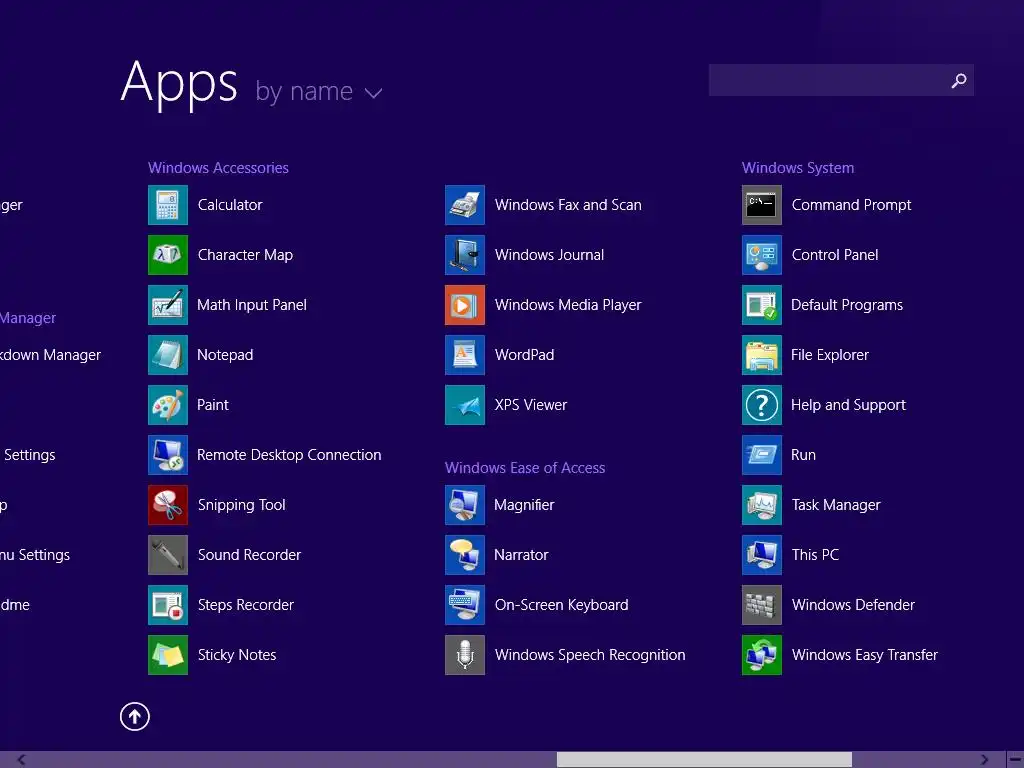
Task: Open the Task Manager icon
Action: coord(761,505)
